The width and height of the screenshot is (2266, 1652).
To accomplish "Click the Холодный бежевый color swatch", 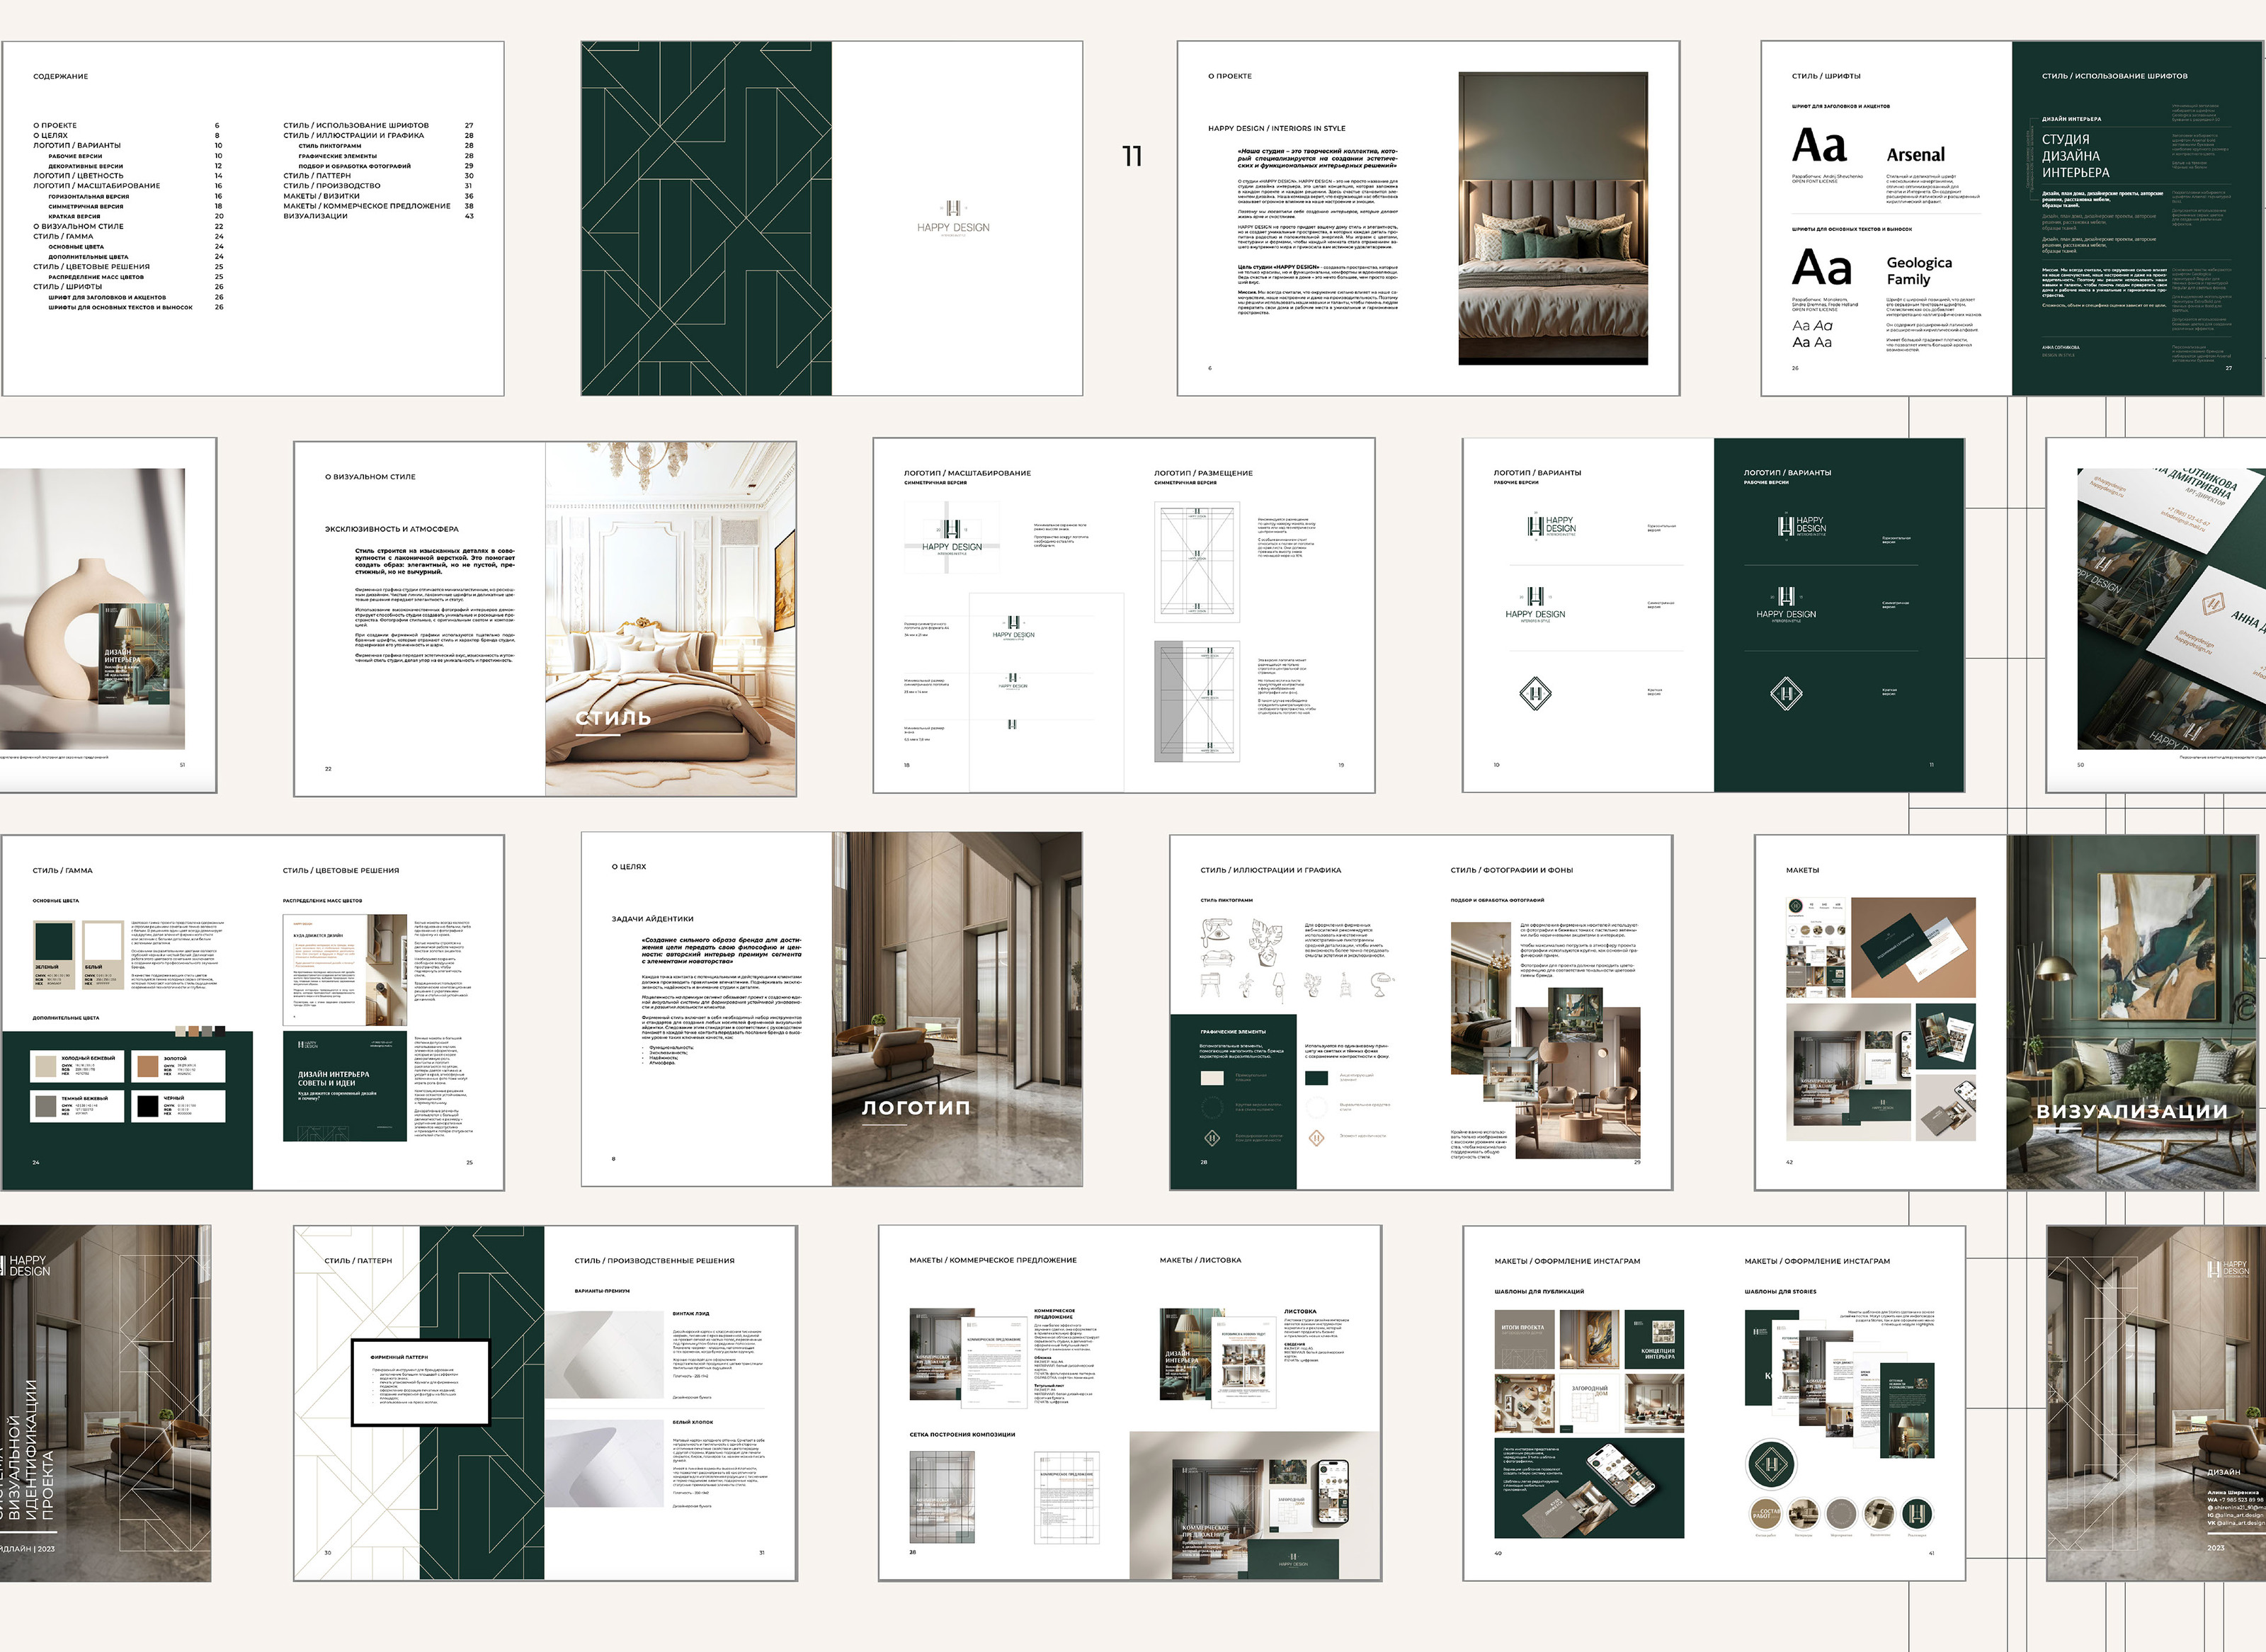I will point(46,1066).
